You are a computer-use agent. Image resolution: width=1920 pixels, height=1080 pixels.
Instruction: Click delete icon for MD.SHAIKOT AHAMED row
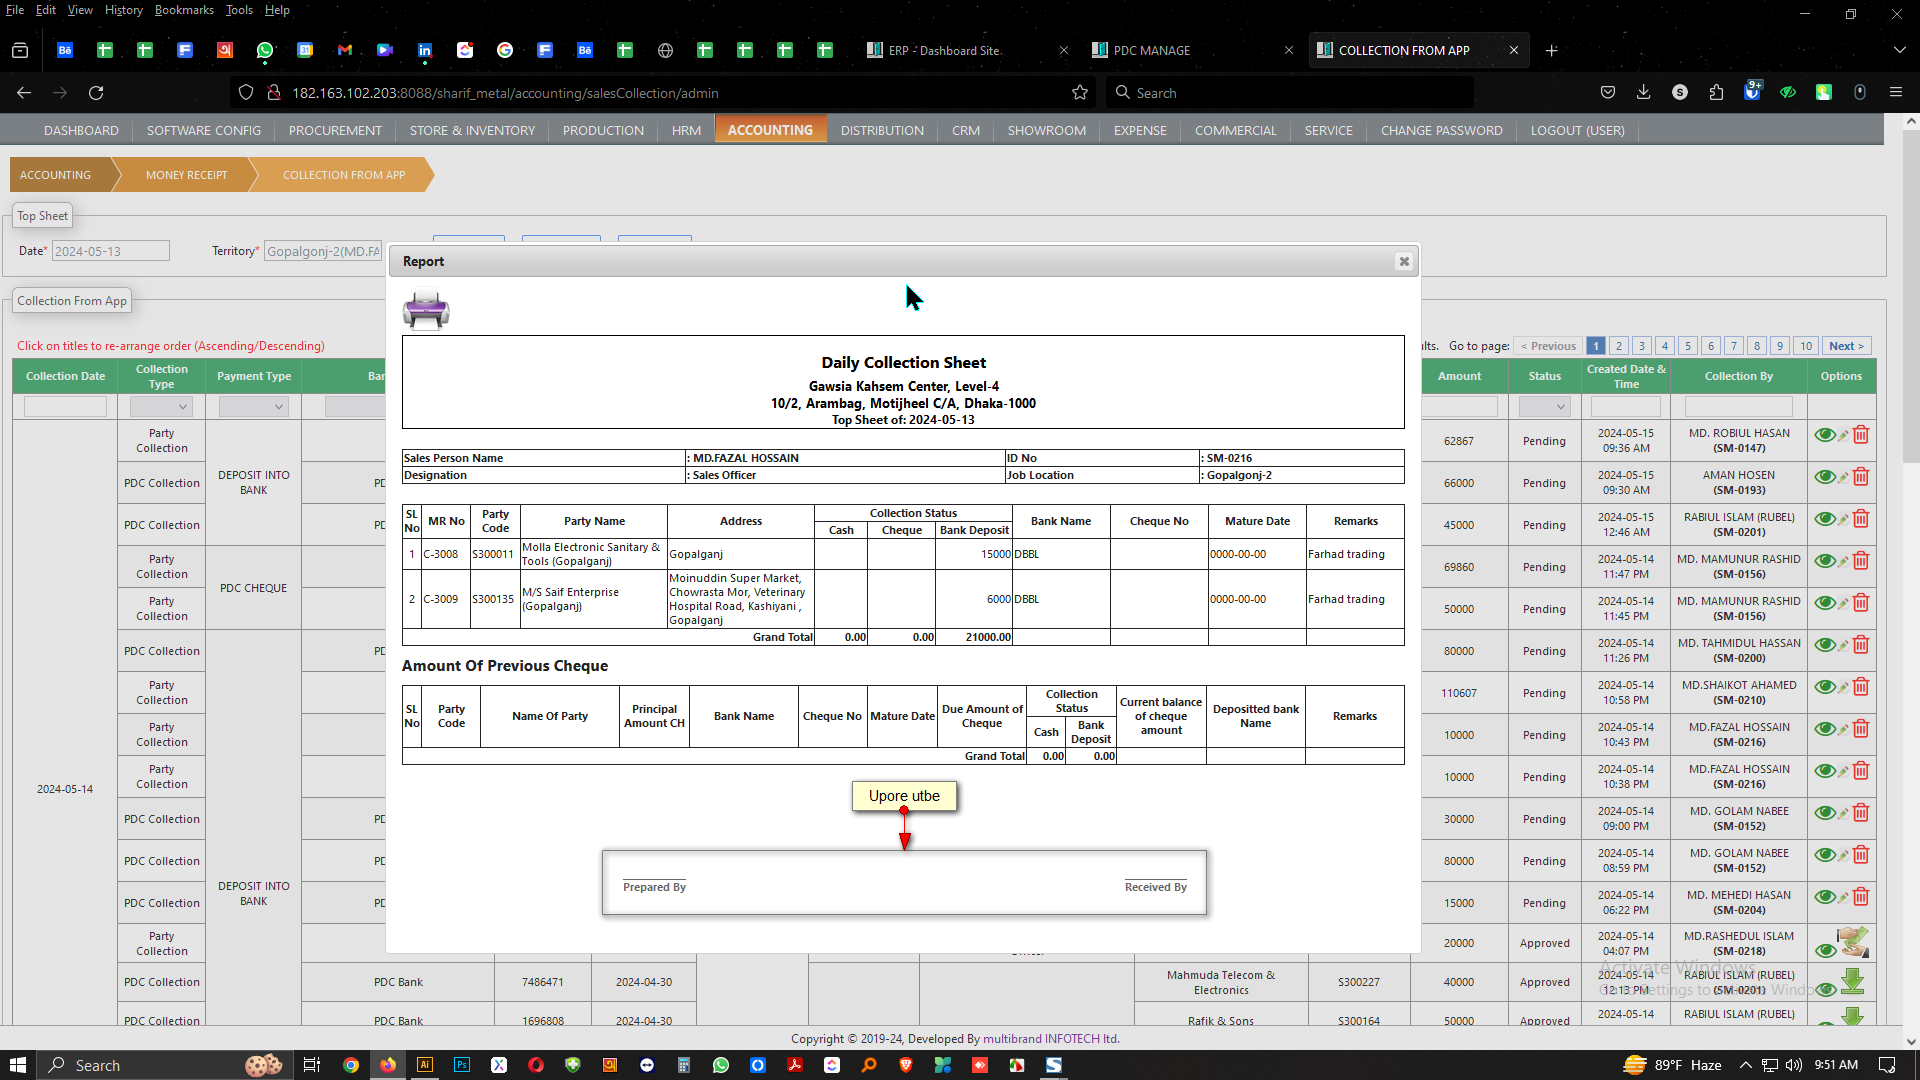[x=1861, y=687]
